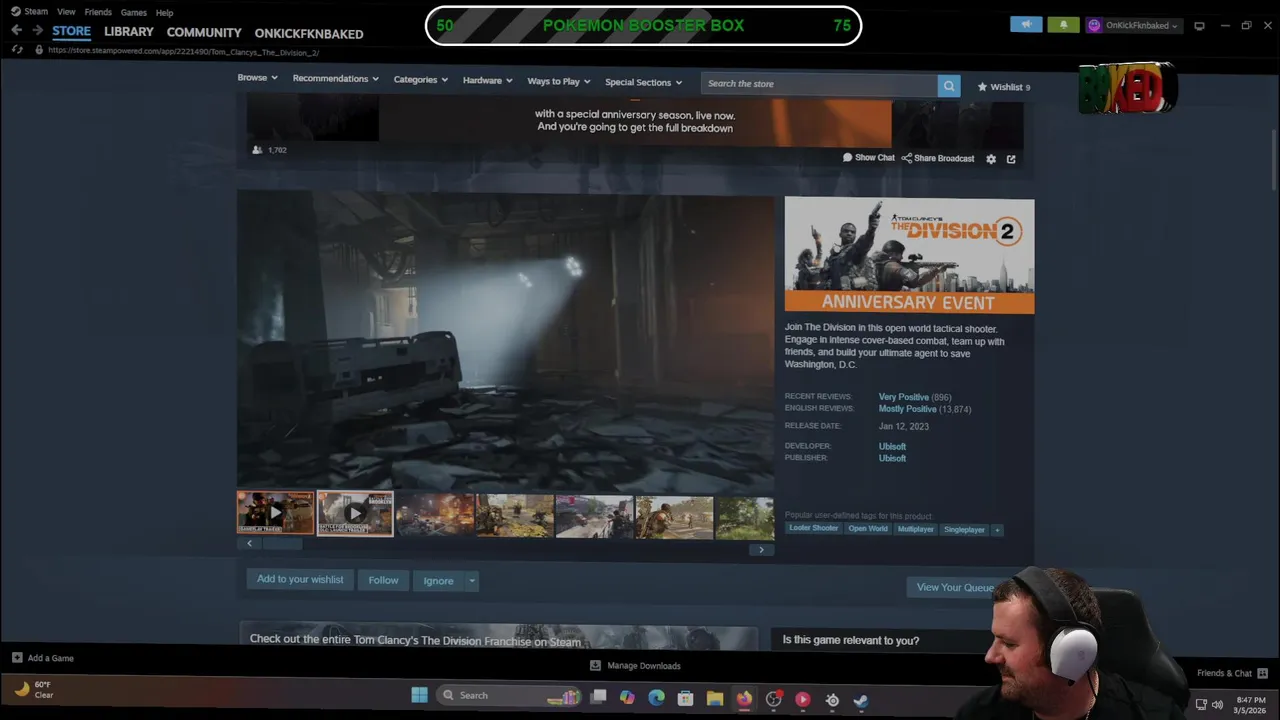Open Friends & Chat

(1232, 673)
